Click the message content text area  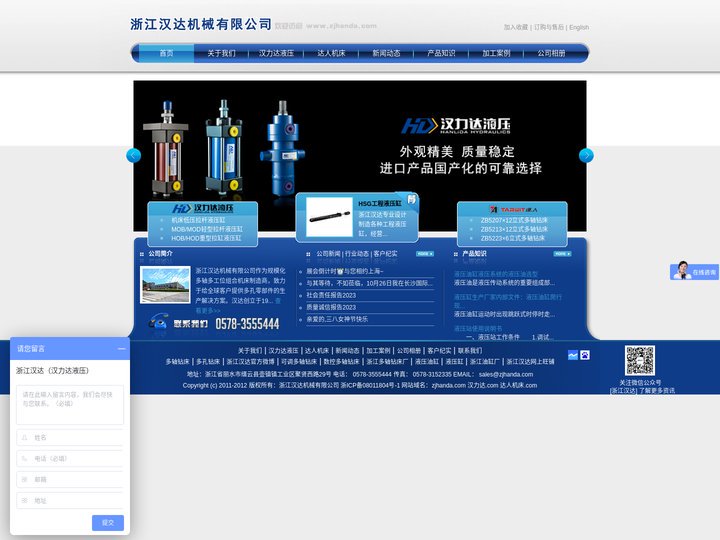[70, 405]
